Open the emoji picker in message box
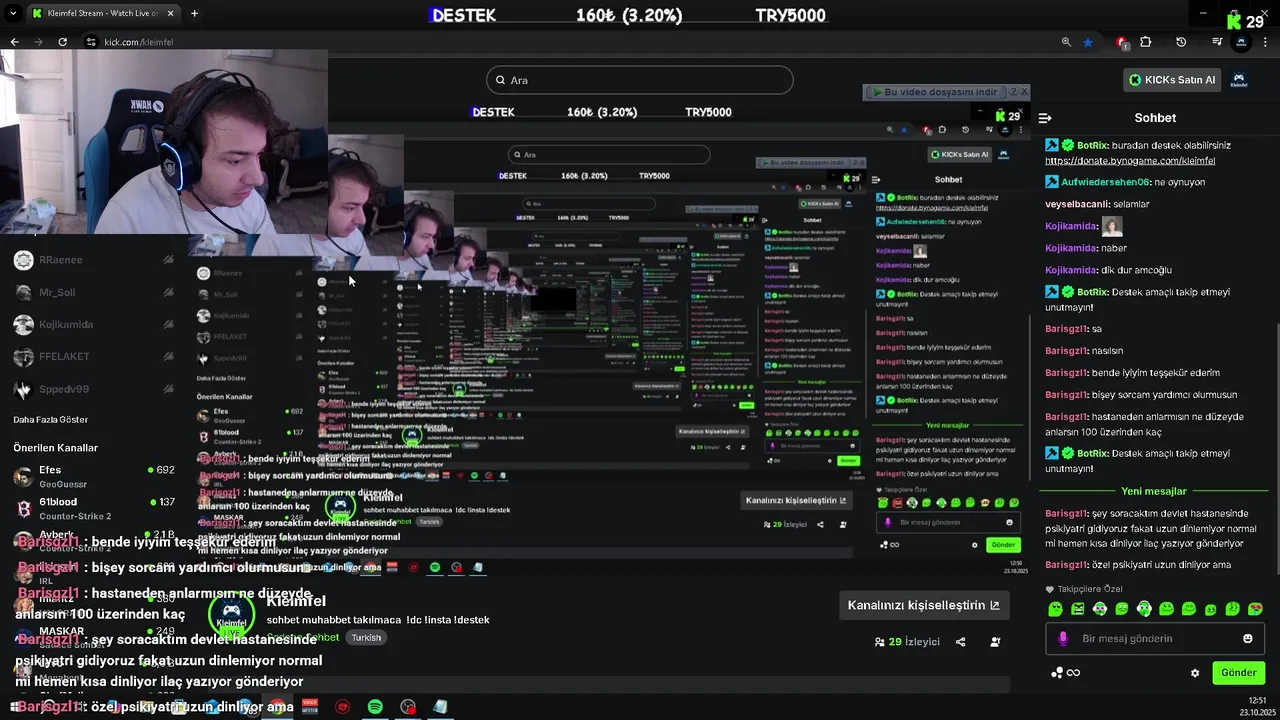1280x720 pixels. pyautogui.click(x=1248, y=638)
